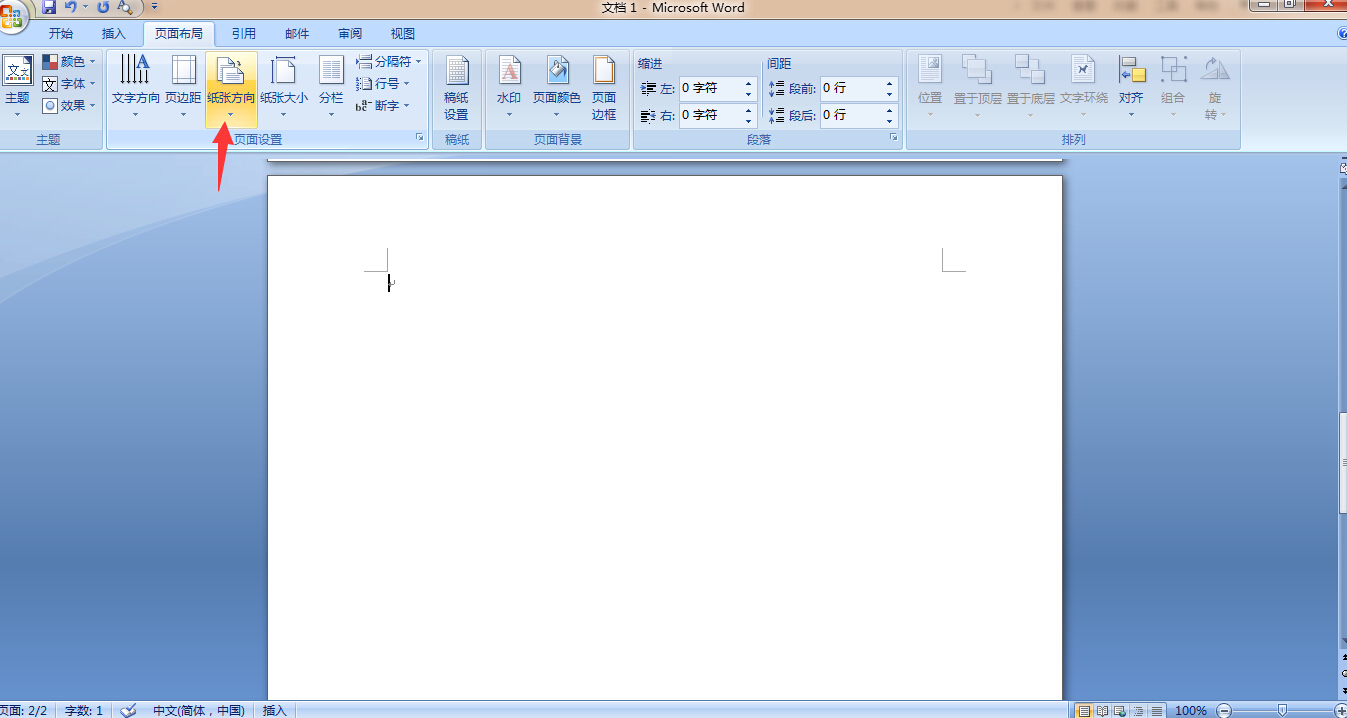This screenshot has height=718, width=1347.
Task: Open the Page Color (页面颜色) picker
Action: (x=557, y=87)
